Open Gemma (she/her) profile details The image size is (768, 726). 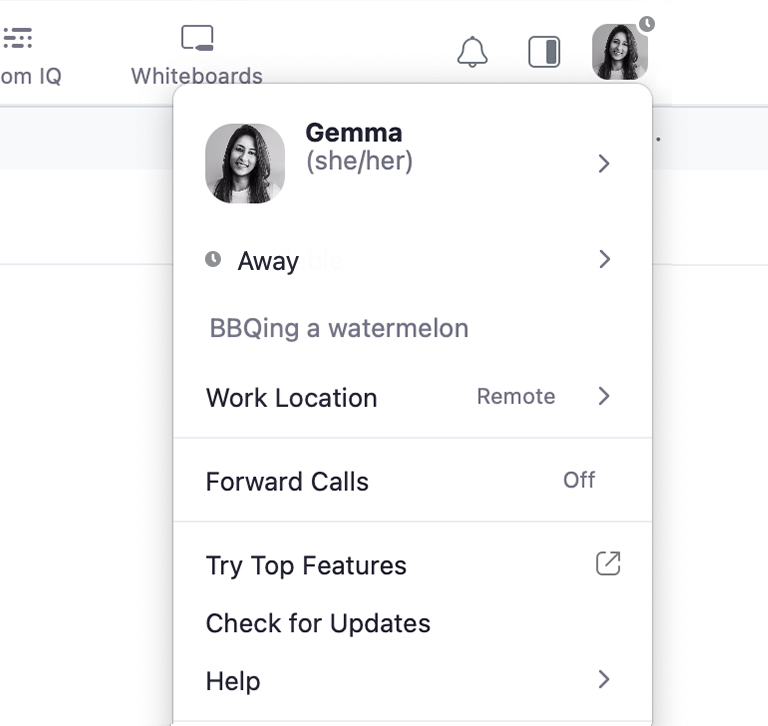pyautogui.click(x=412, y=163)
